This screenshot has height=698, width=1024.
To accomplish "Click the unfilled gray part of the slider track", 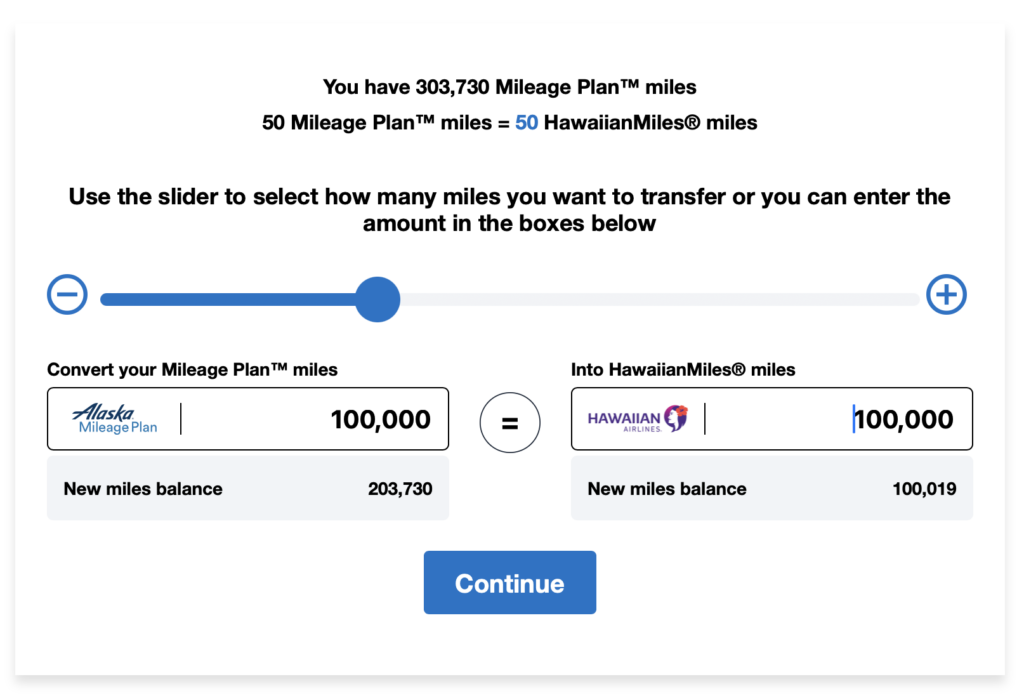I will coord(660,299).
